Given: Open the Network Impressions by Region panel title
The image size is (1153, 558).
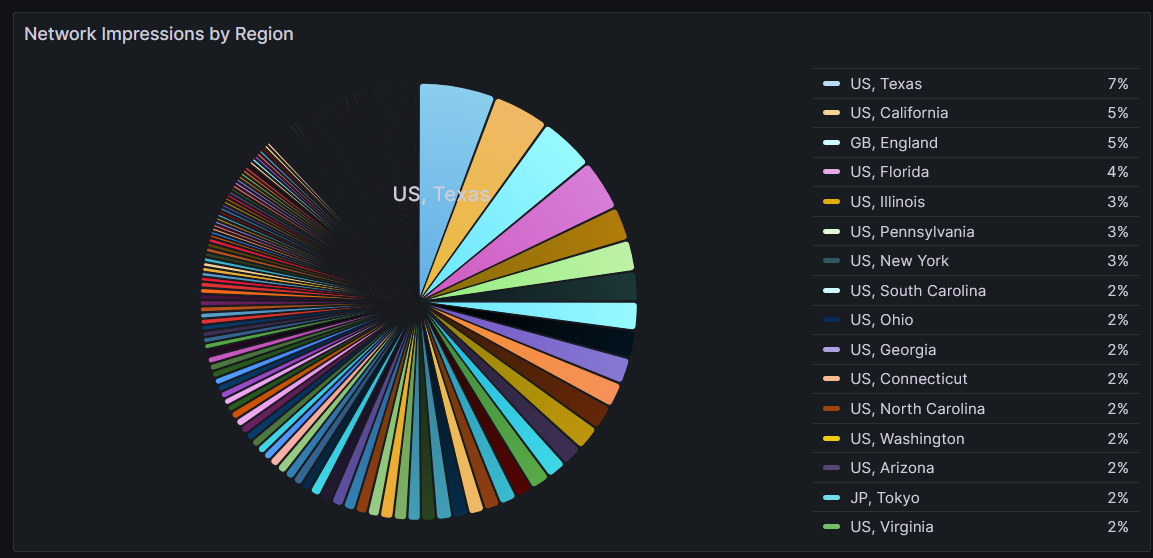Looking at the screenshot, I should [158, 34].
